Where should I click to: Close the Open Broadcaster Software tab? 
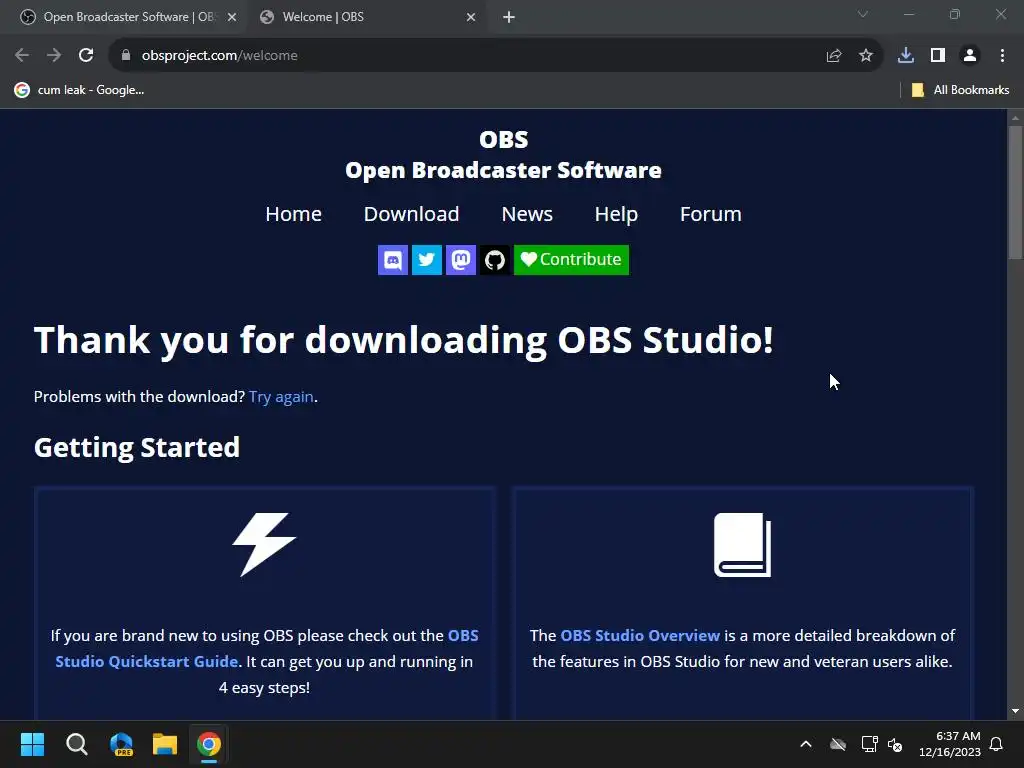232,18
